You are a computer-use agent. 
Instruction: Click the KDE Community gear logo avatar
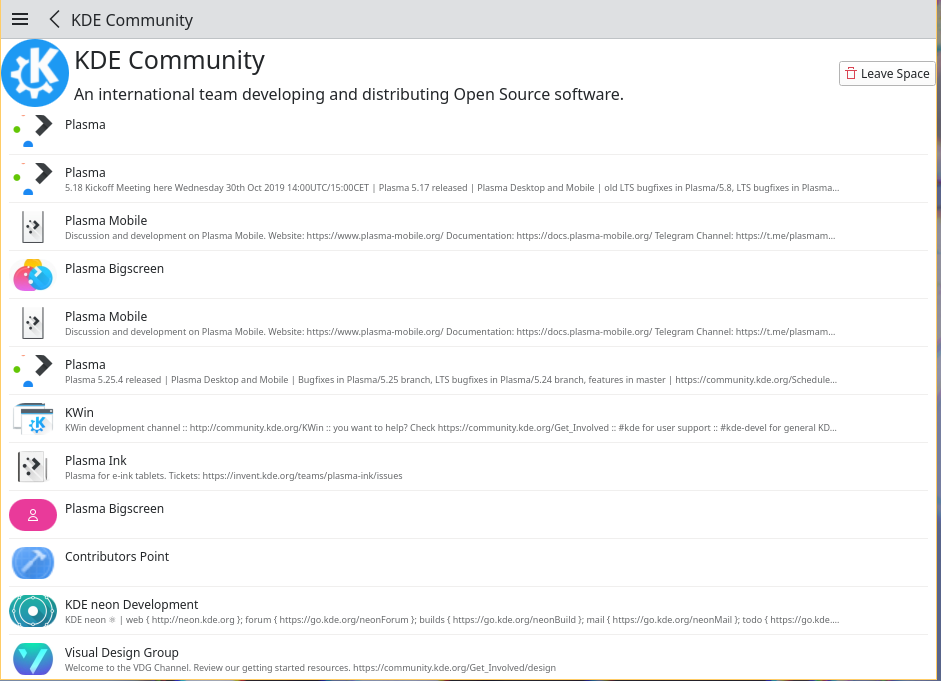35,73
